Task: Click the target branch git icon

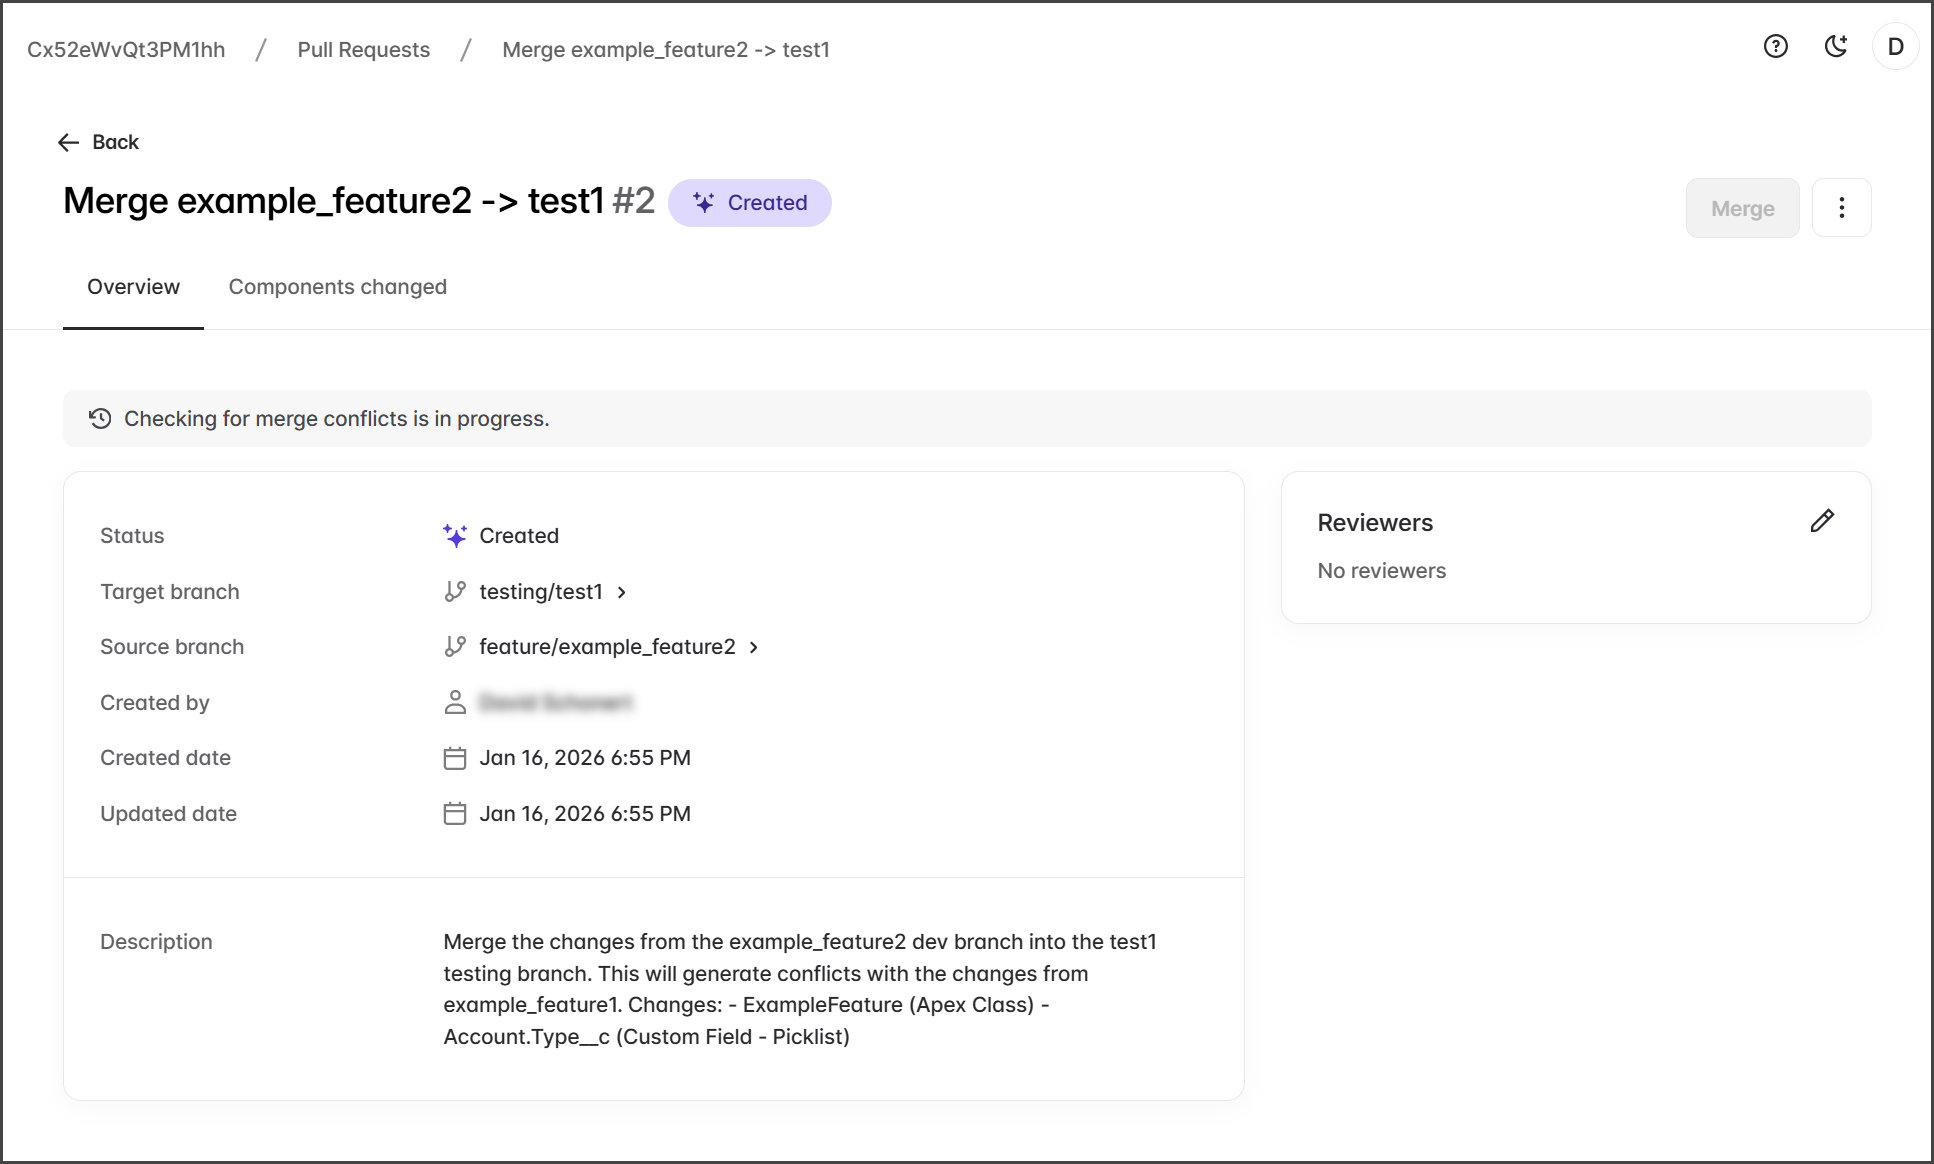Action: pyautogui.click(x=455, y=592)
